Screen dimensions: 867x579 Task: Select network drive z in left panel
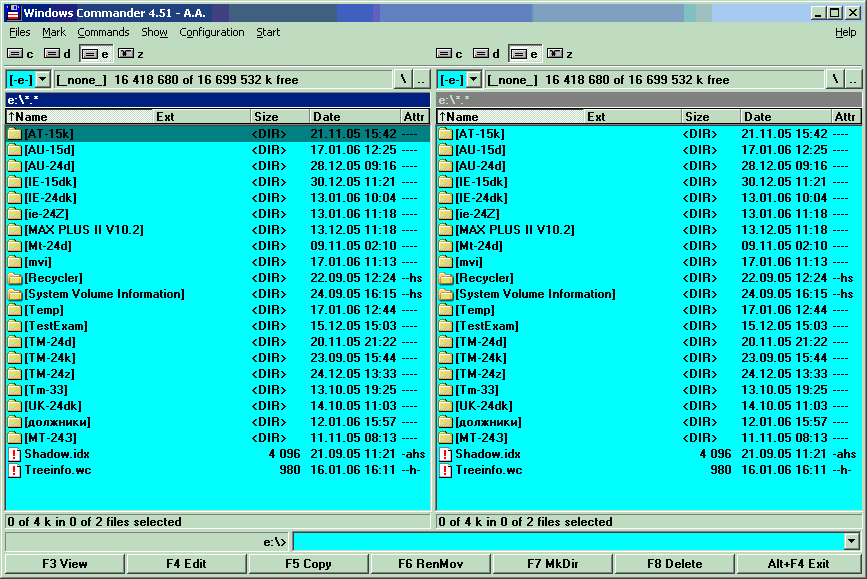[x=132, y=54]
